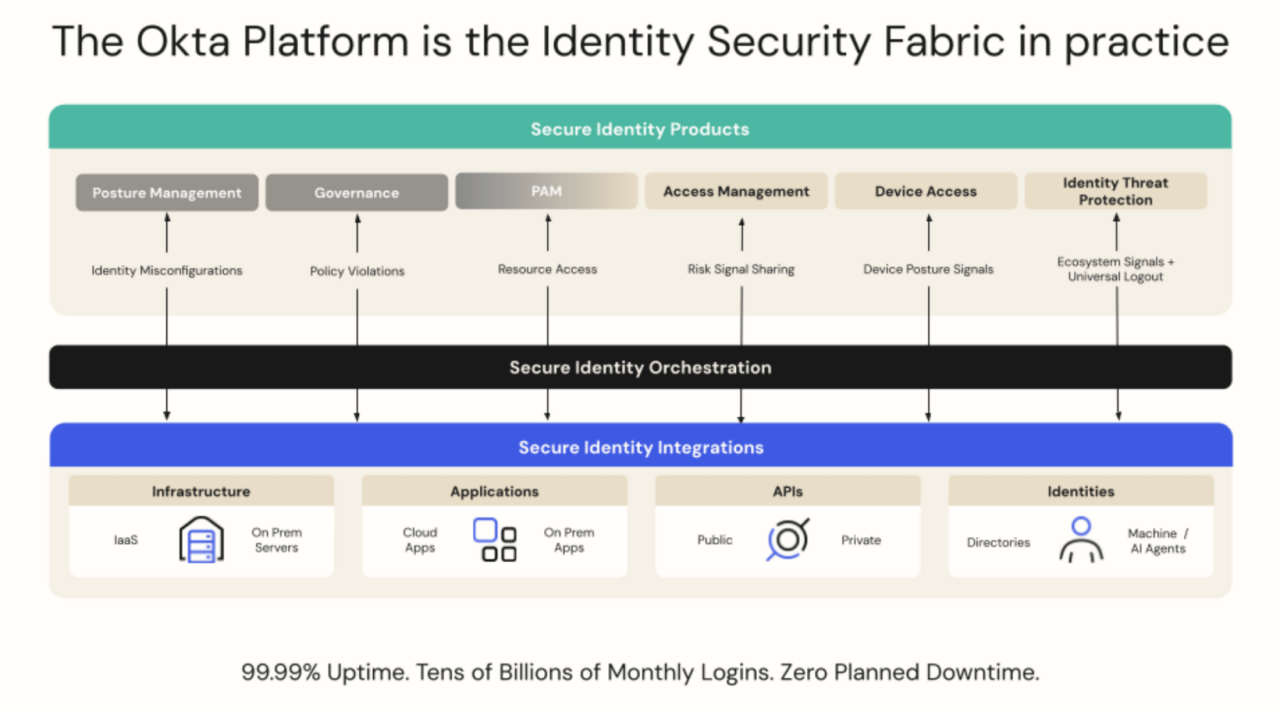1280x725 pixels.
Task: Select the Identity Threat Protection pill
Action: (x=1115, y=191)
